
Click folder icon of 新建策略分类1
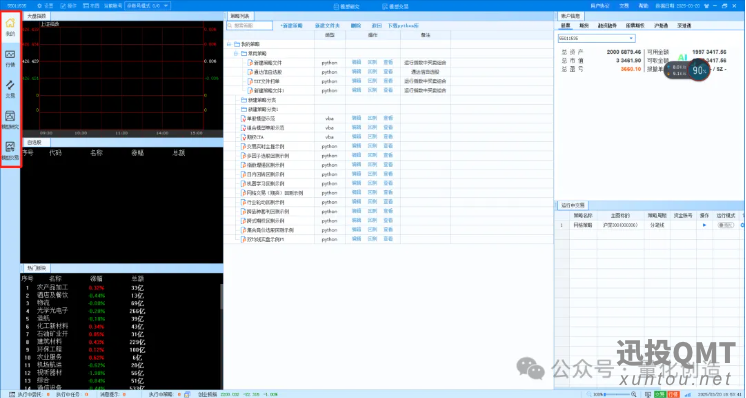click(244, 109)
